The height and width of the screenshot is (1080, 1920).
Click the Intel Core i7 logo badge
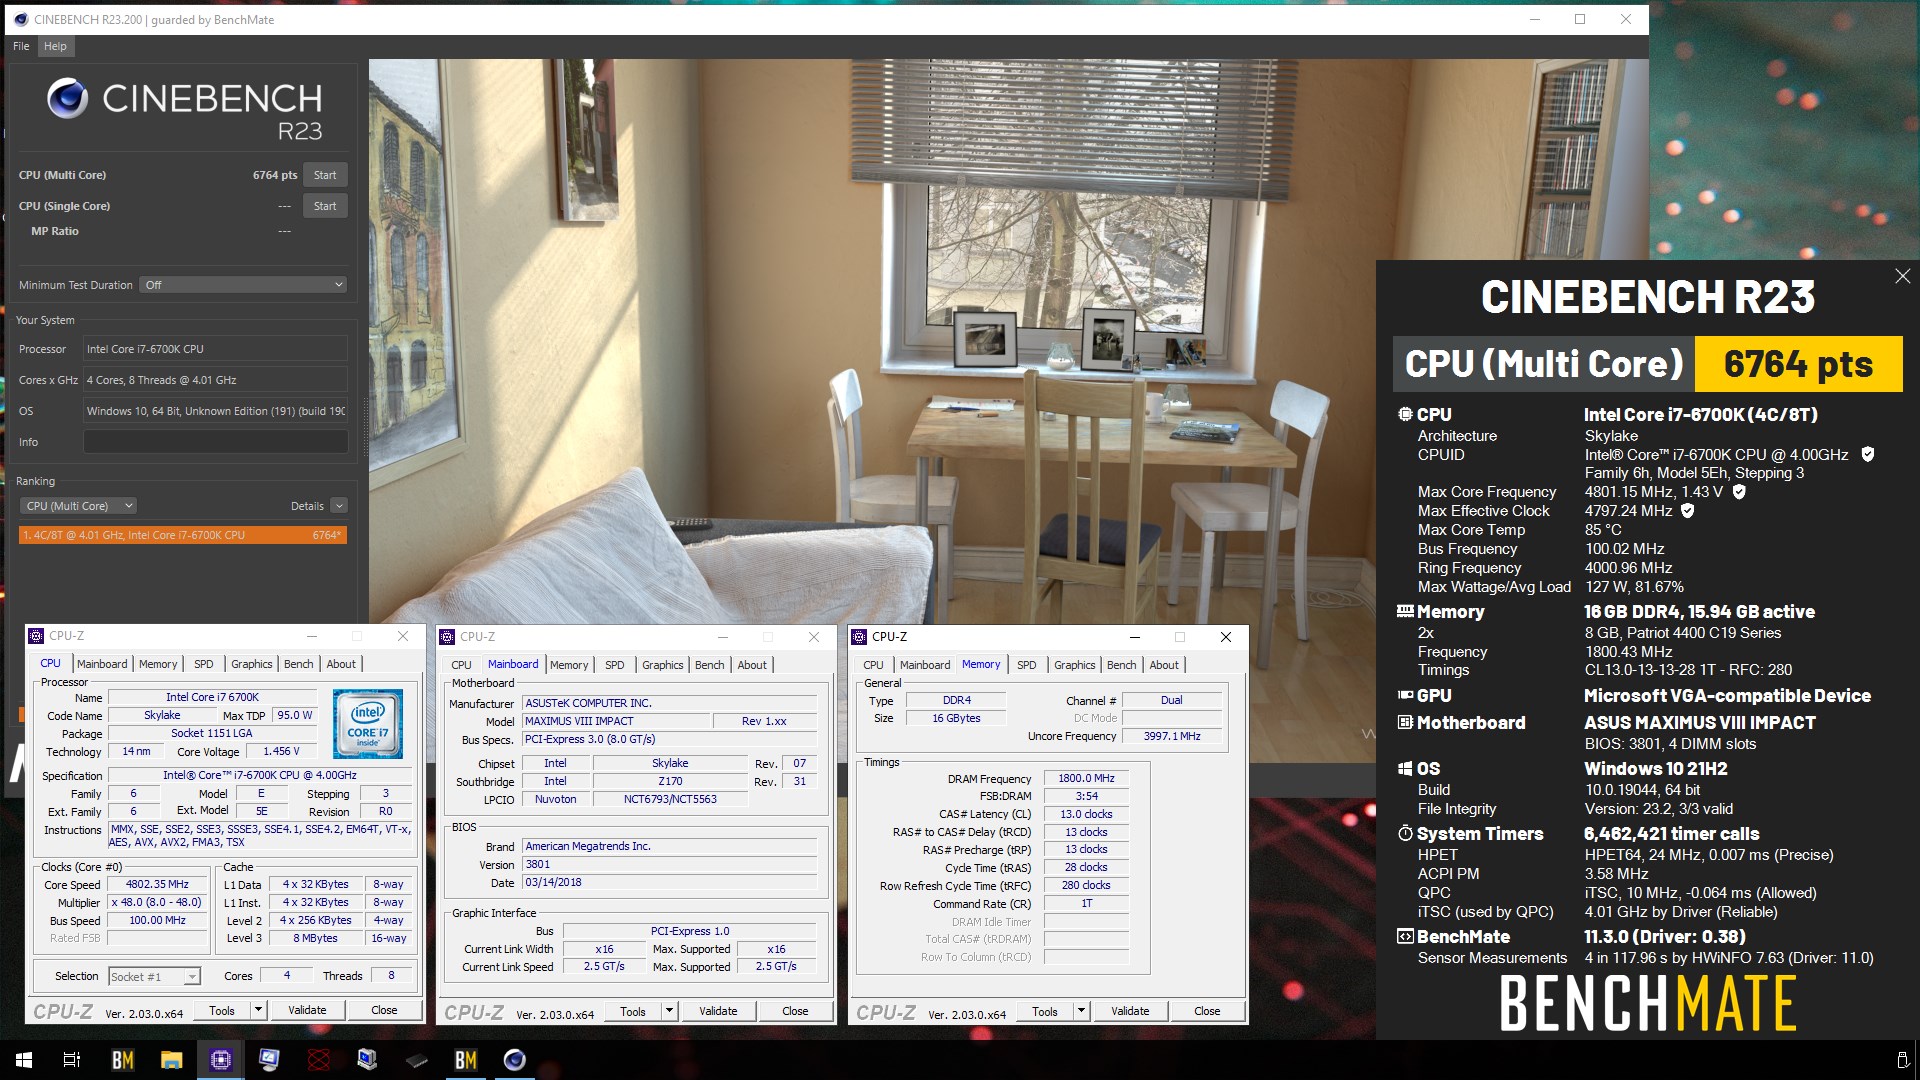click(367, 724)
